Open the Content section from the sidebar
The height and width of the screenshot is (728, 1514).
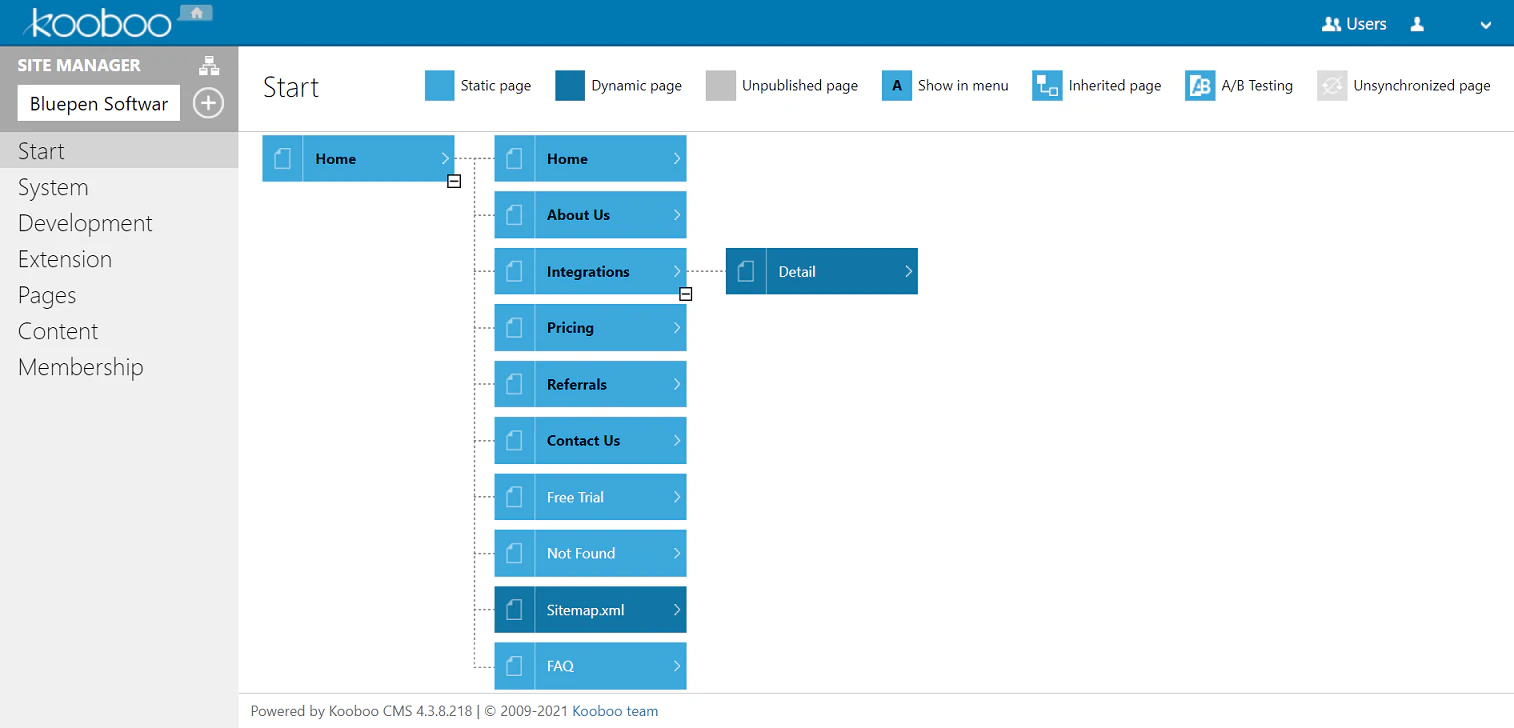pyautogui.click(x=58, y=331)
